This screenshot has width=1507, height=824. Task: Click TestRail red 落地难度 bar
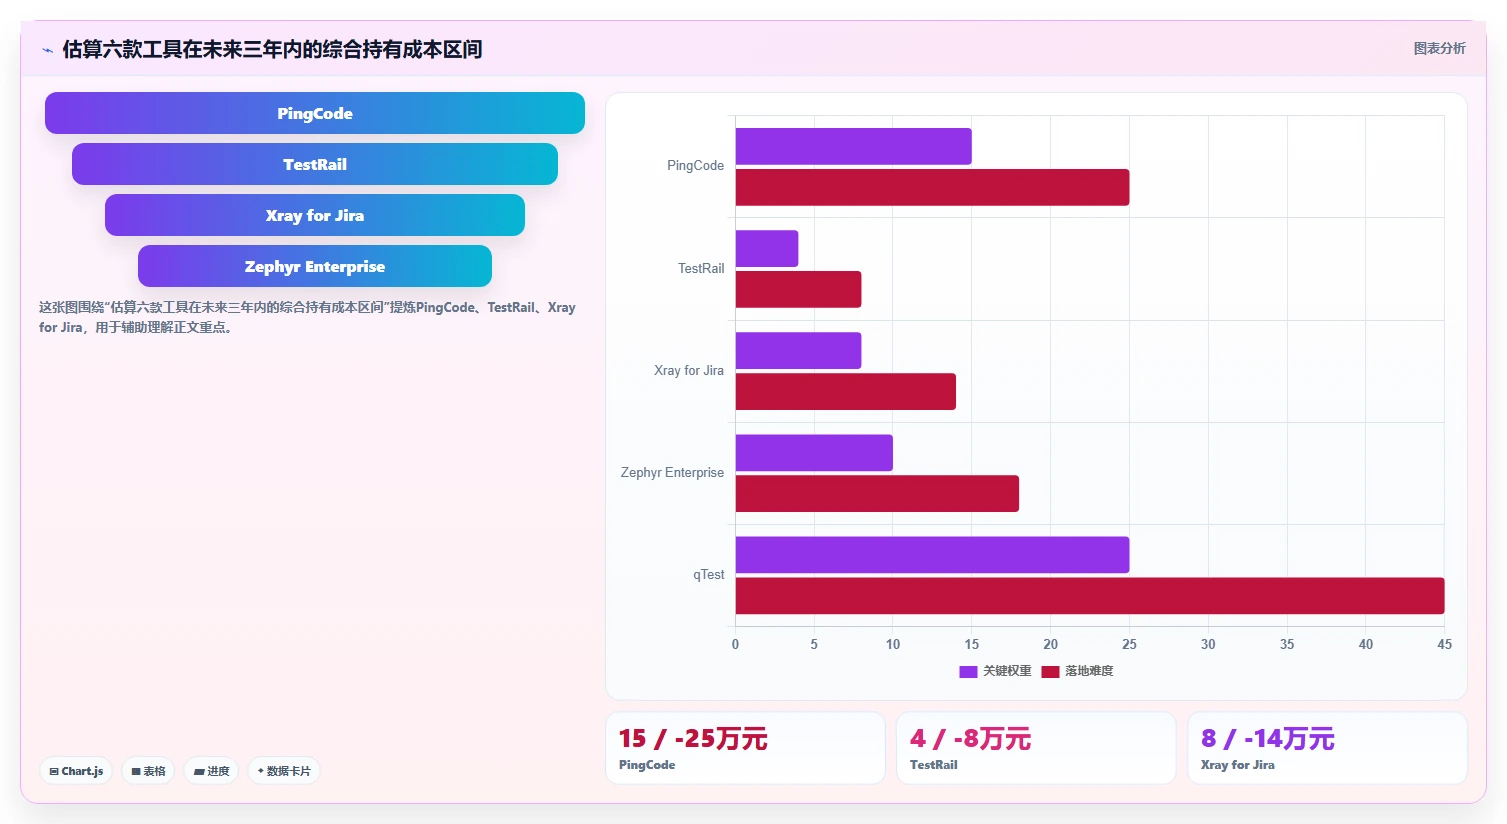click(x=798, y=289)
